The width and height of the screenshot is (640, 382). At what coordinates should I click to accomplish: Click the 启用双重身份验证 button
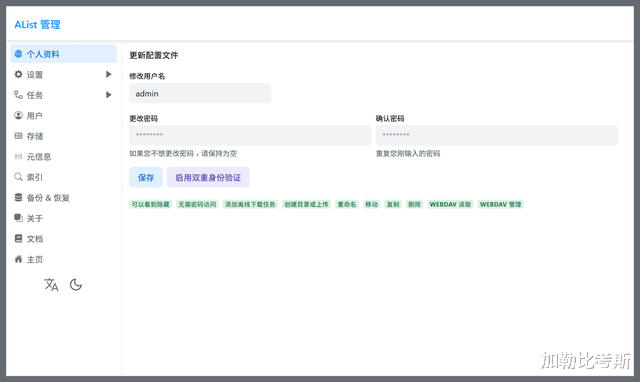pyautogui.click(x=208, y=178)
